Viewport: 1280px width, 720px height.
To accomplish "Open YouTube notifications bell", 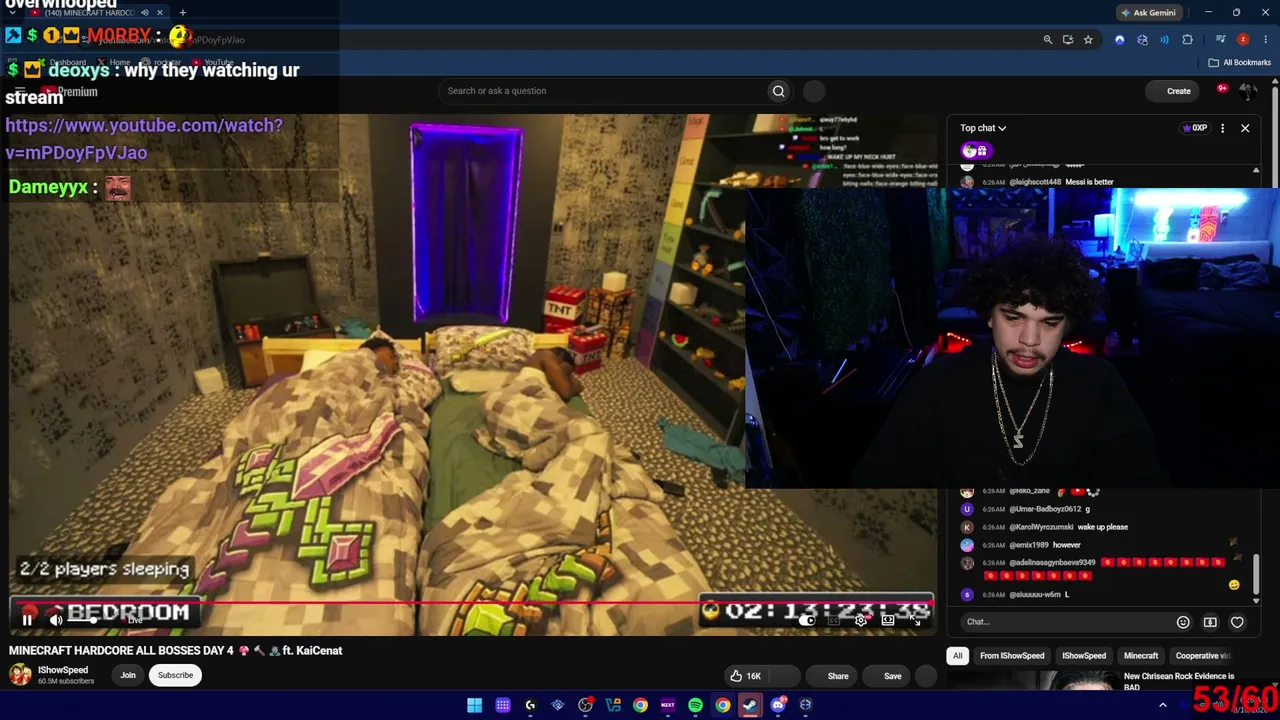I will click(x=1221, y=90).
